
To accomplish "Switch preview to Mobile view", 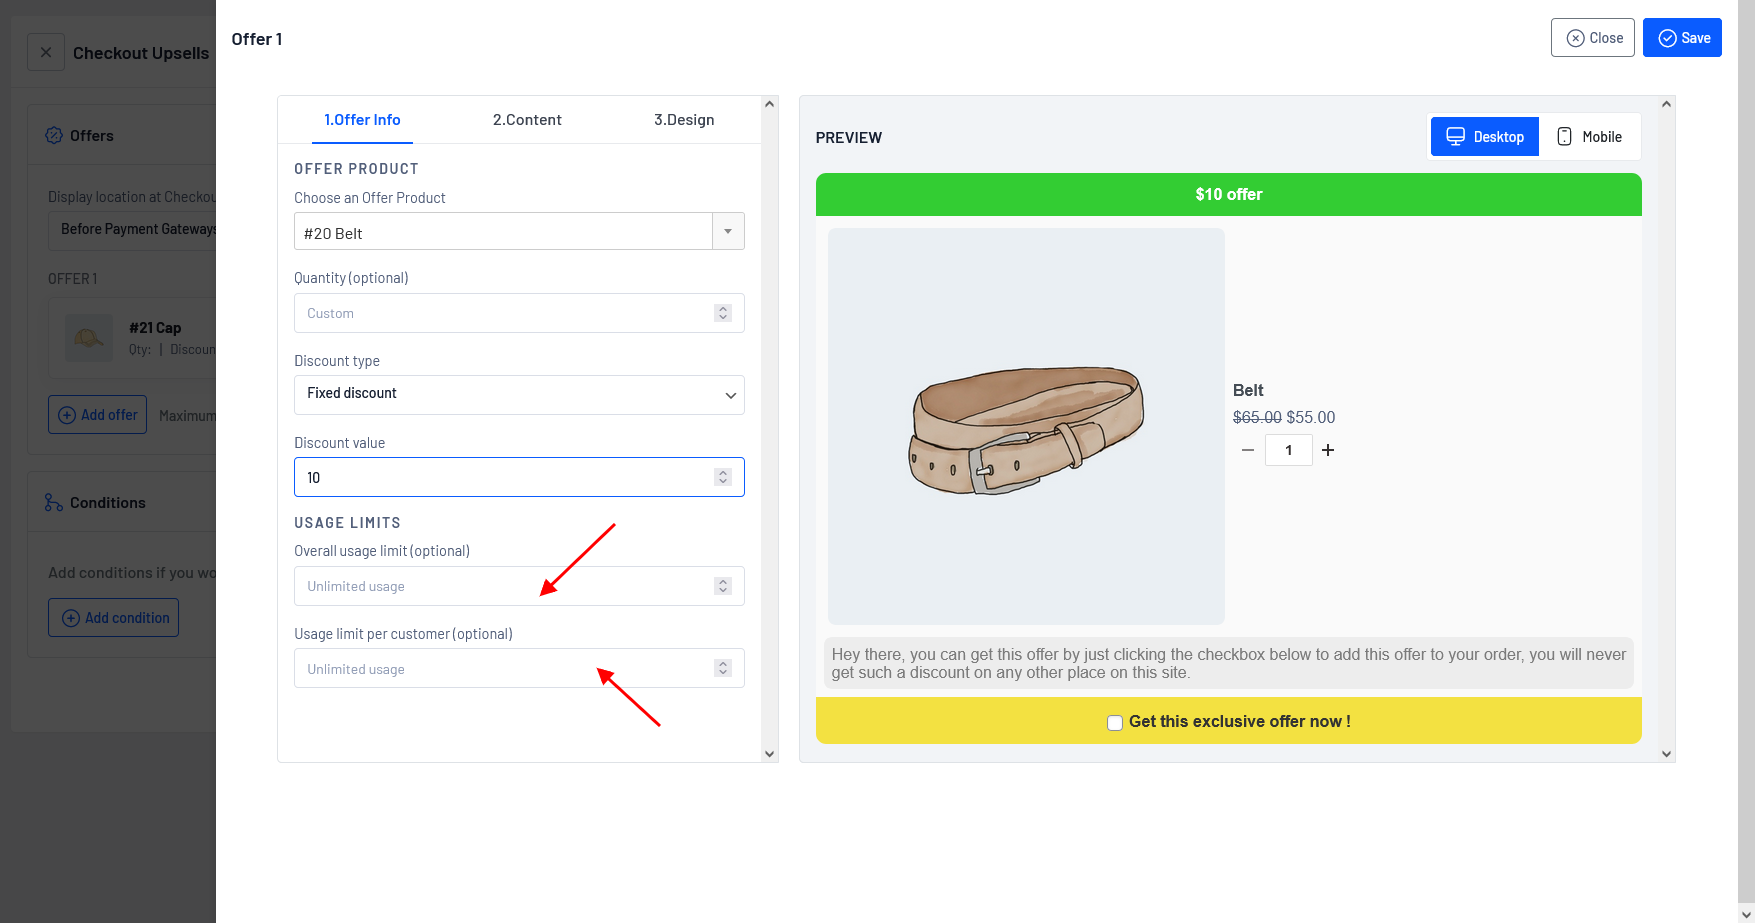I will point(1589,137).
